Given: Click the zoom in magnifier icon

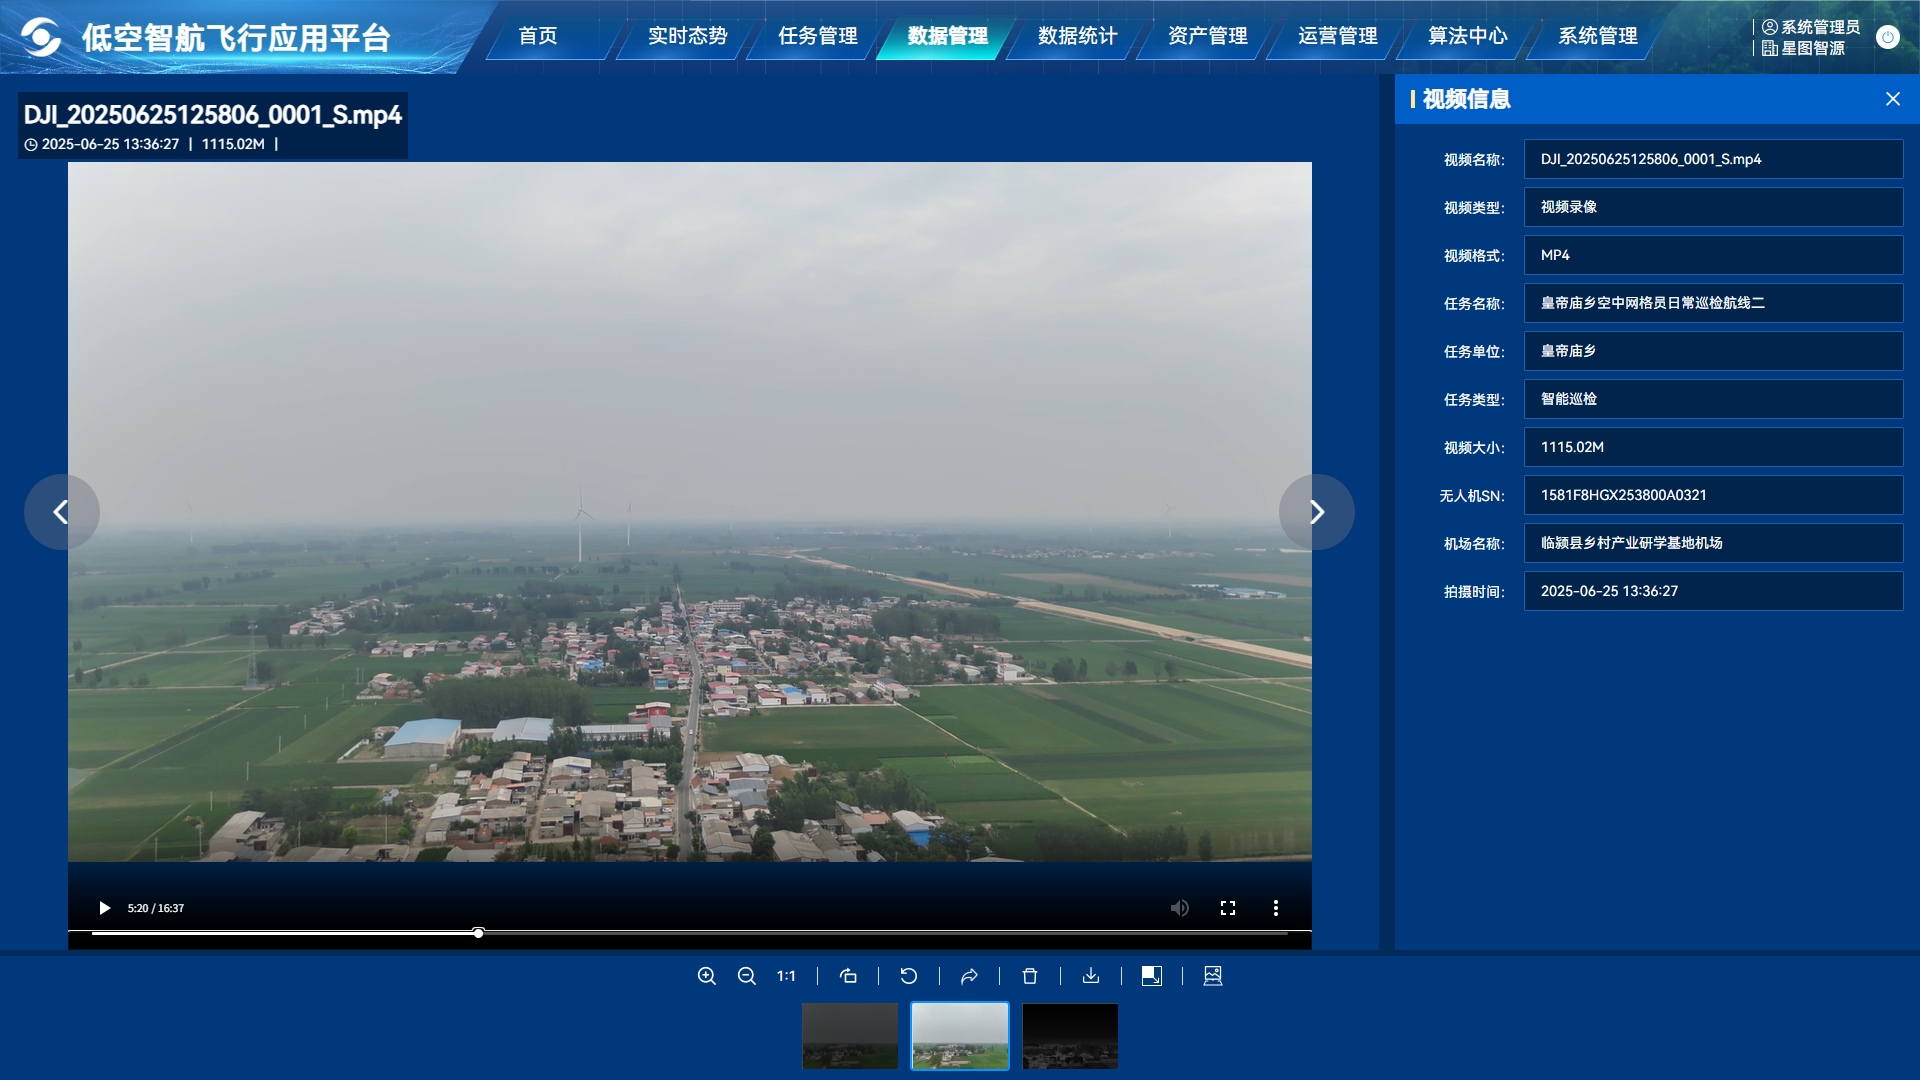Looking at the screenshot, I should click(x=706, y=976).
